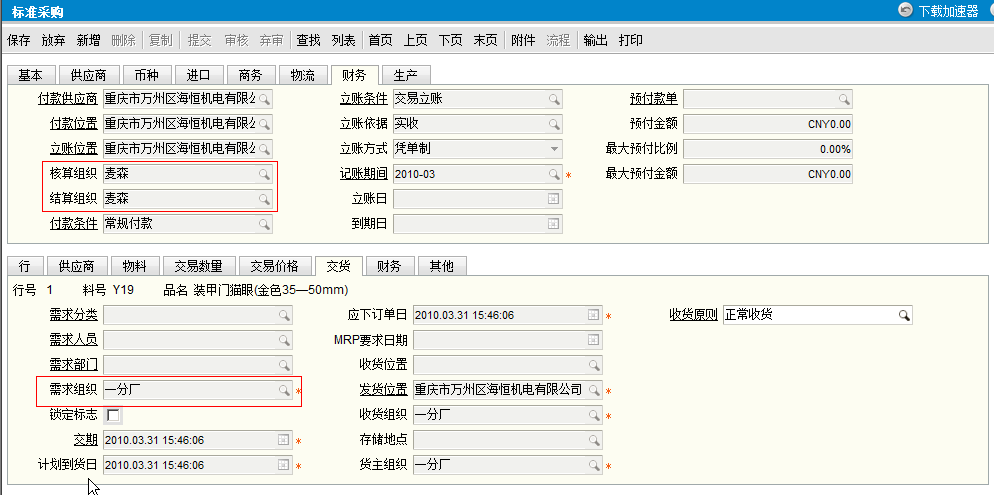Open lookup for 结算组织 field

click(x=264, y=199)
